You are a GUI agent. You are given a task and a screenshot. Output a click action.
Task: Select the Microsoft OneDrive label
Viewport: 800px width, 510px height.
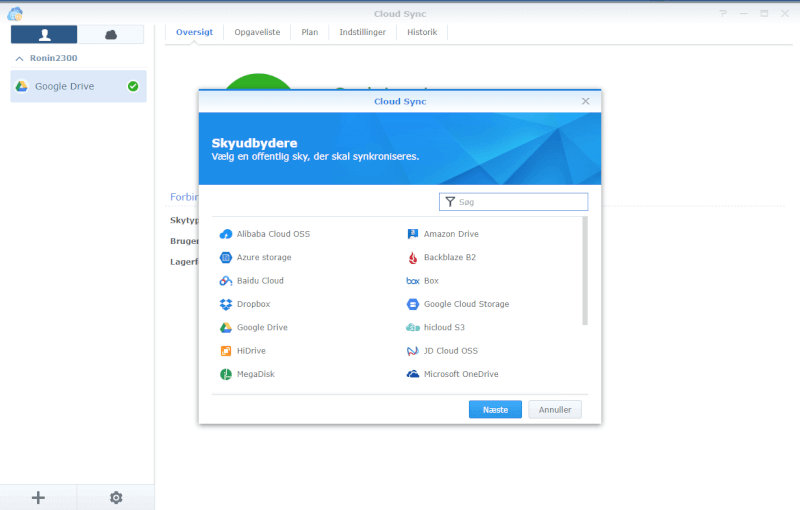(461, 374)
